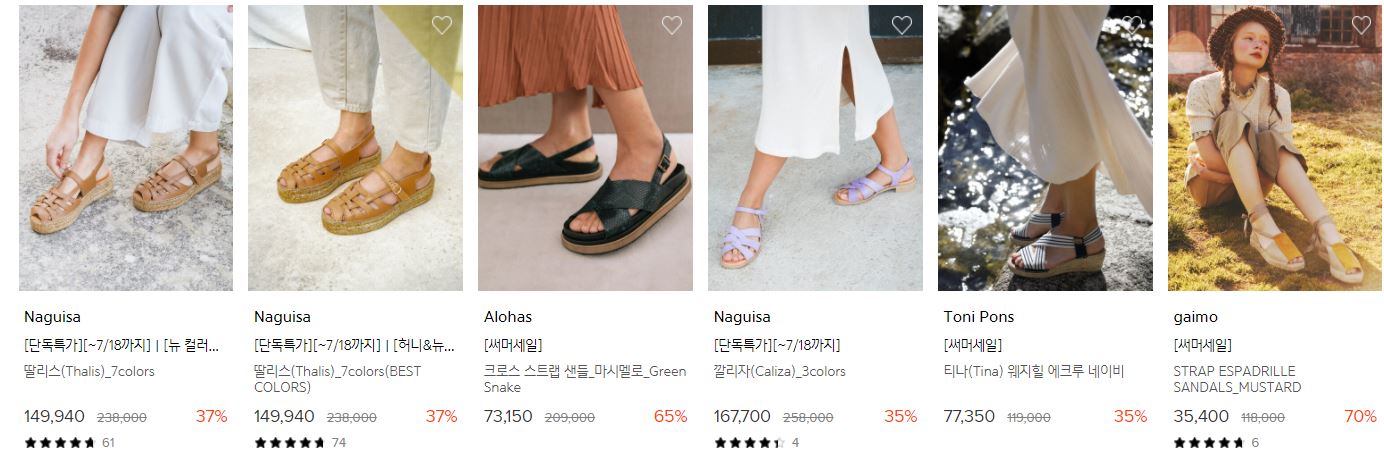Open STRAP ESPADRILLE SANDALS_MUSTARD product title
The image size is (1384, 461).
coord(1238,379)
